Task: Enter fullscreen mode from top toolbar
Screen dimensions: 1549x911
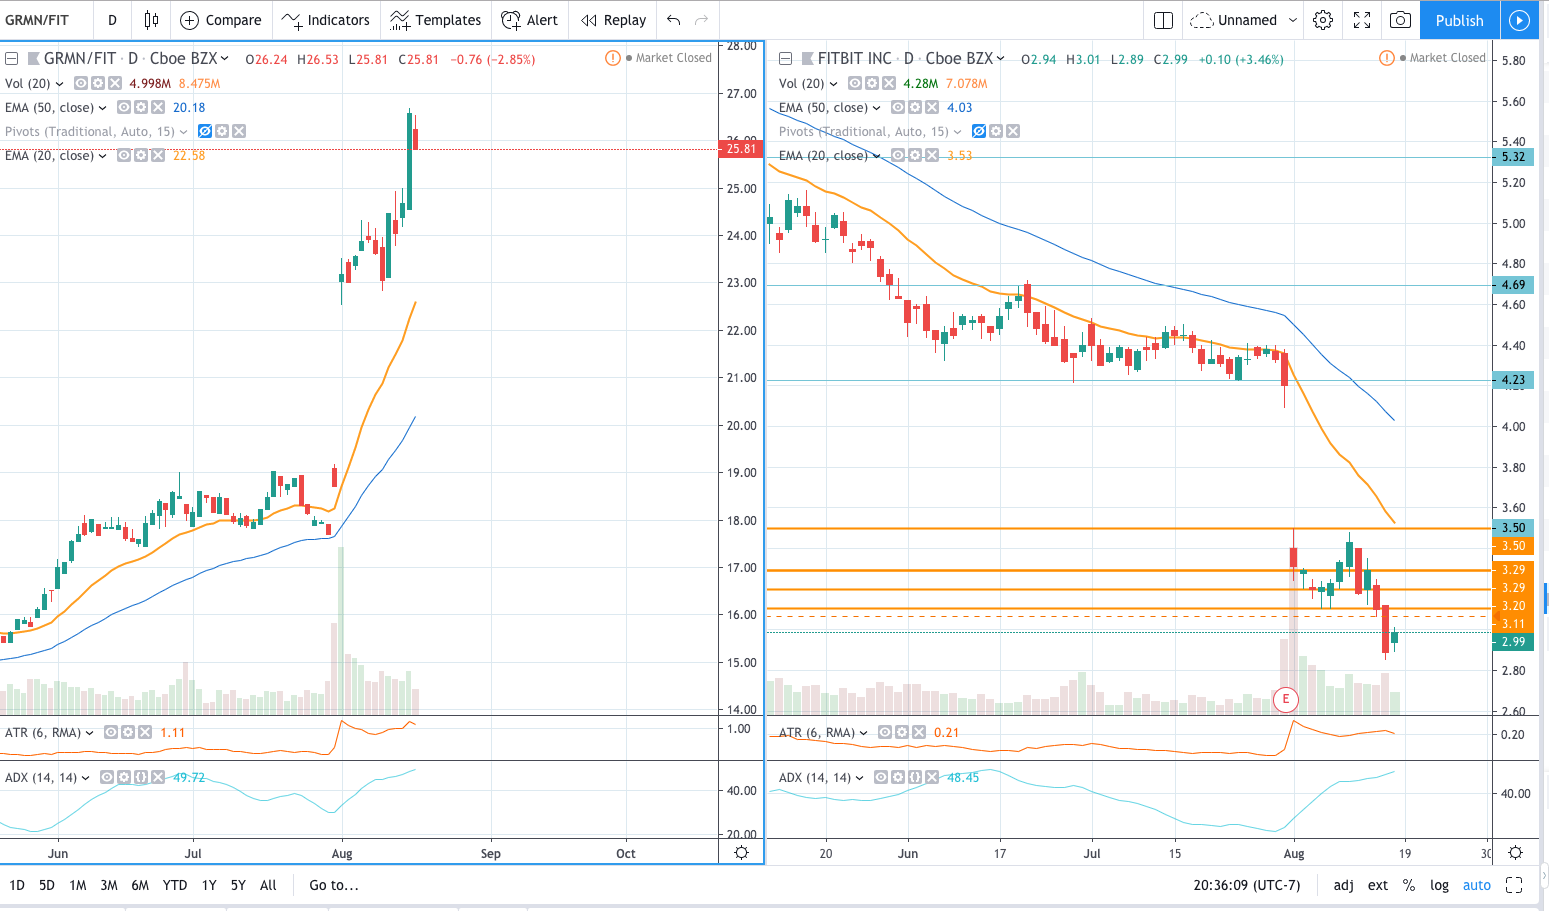Action: pyautogui.click(x=1362, y=20)
